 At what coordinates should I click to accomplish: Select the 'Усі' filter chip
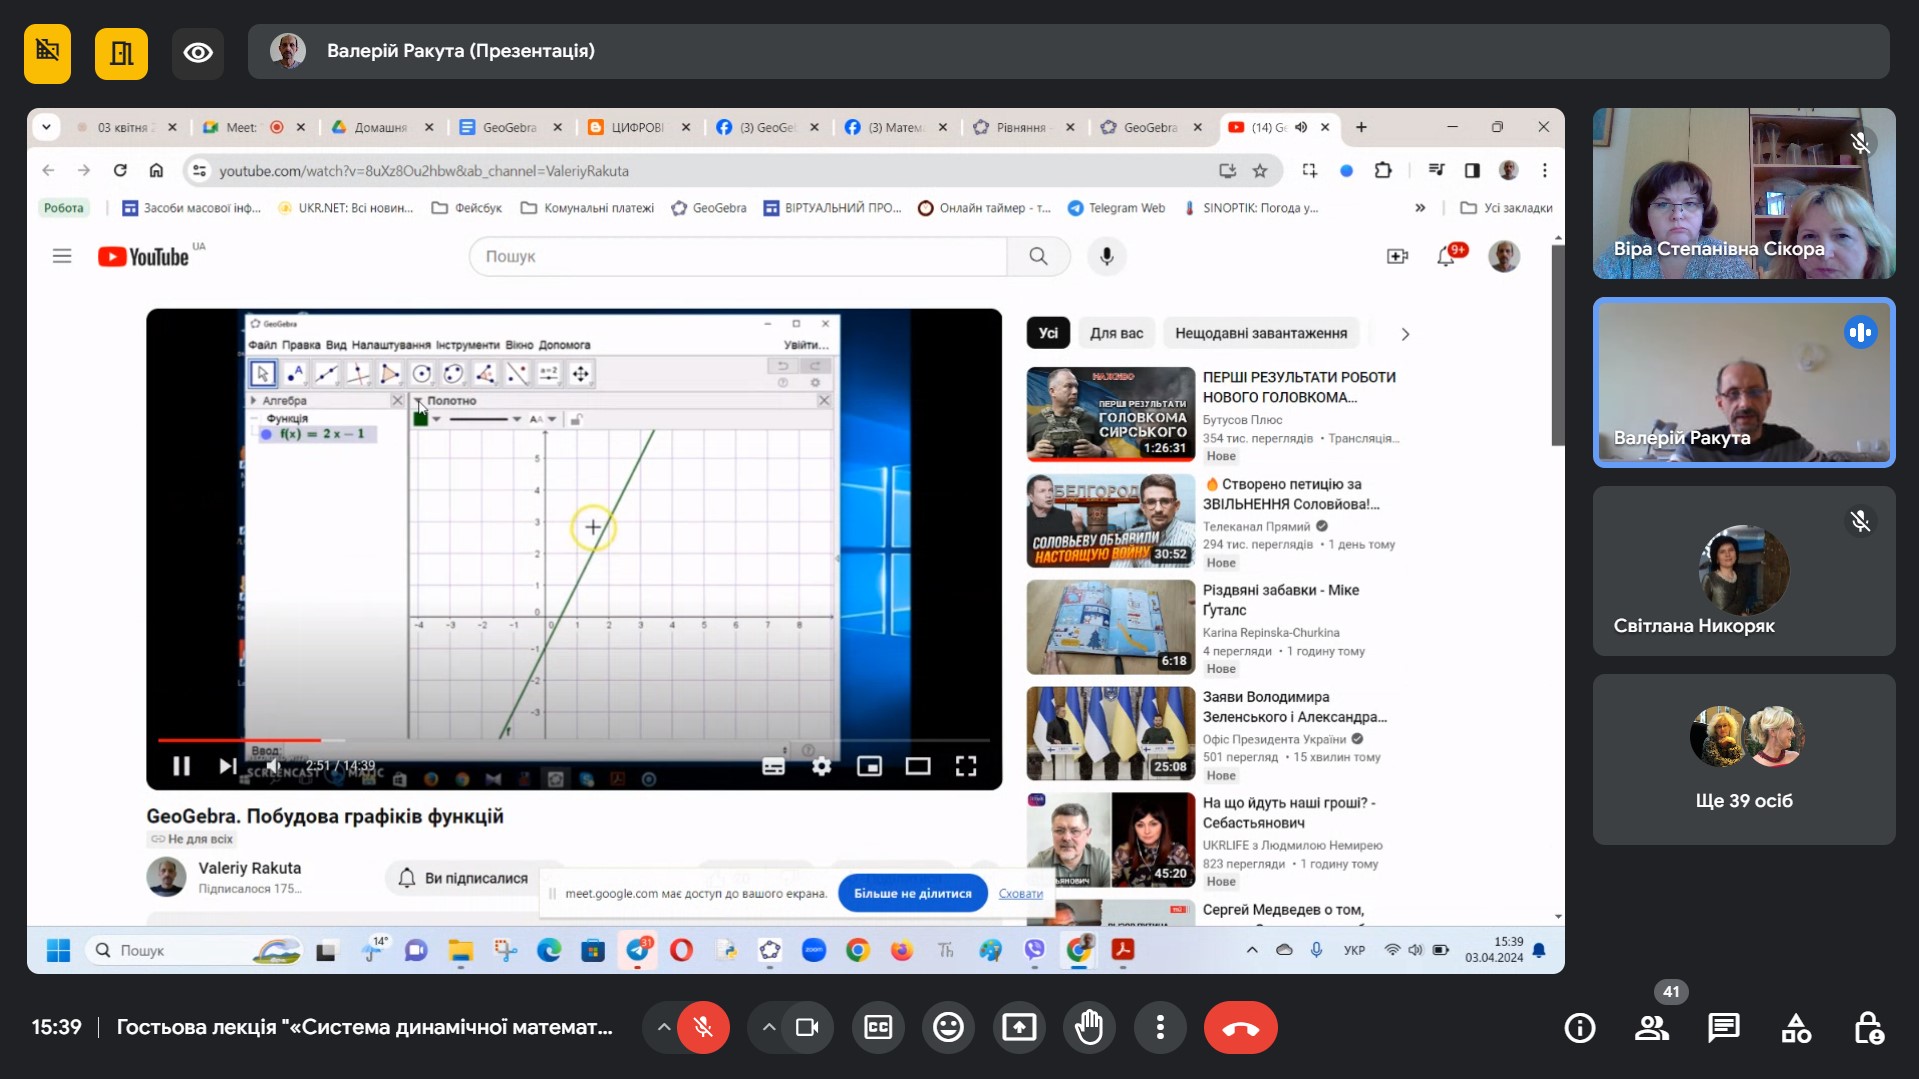click(x=1047, y=333)
